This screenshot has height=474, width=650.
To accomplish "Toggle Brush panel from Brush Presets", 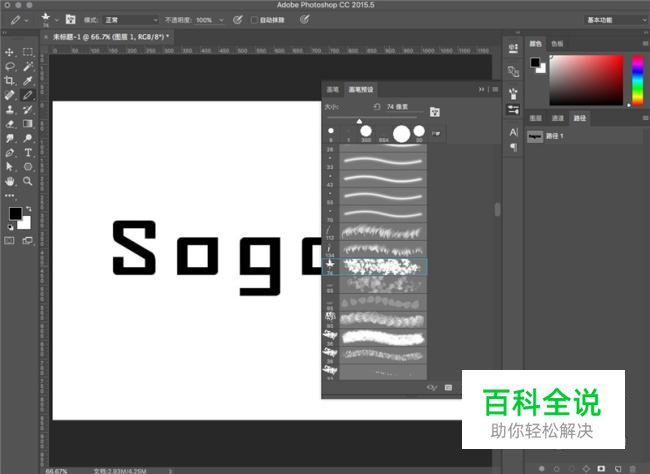I will point(434,112).
